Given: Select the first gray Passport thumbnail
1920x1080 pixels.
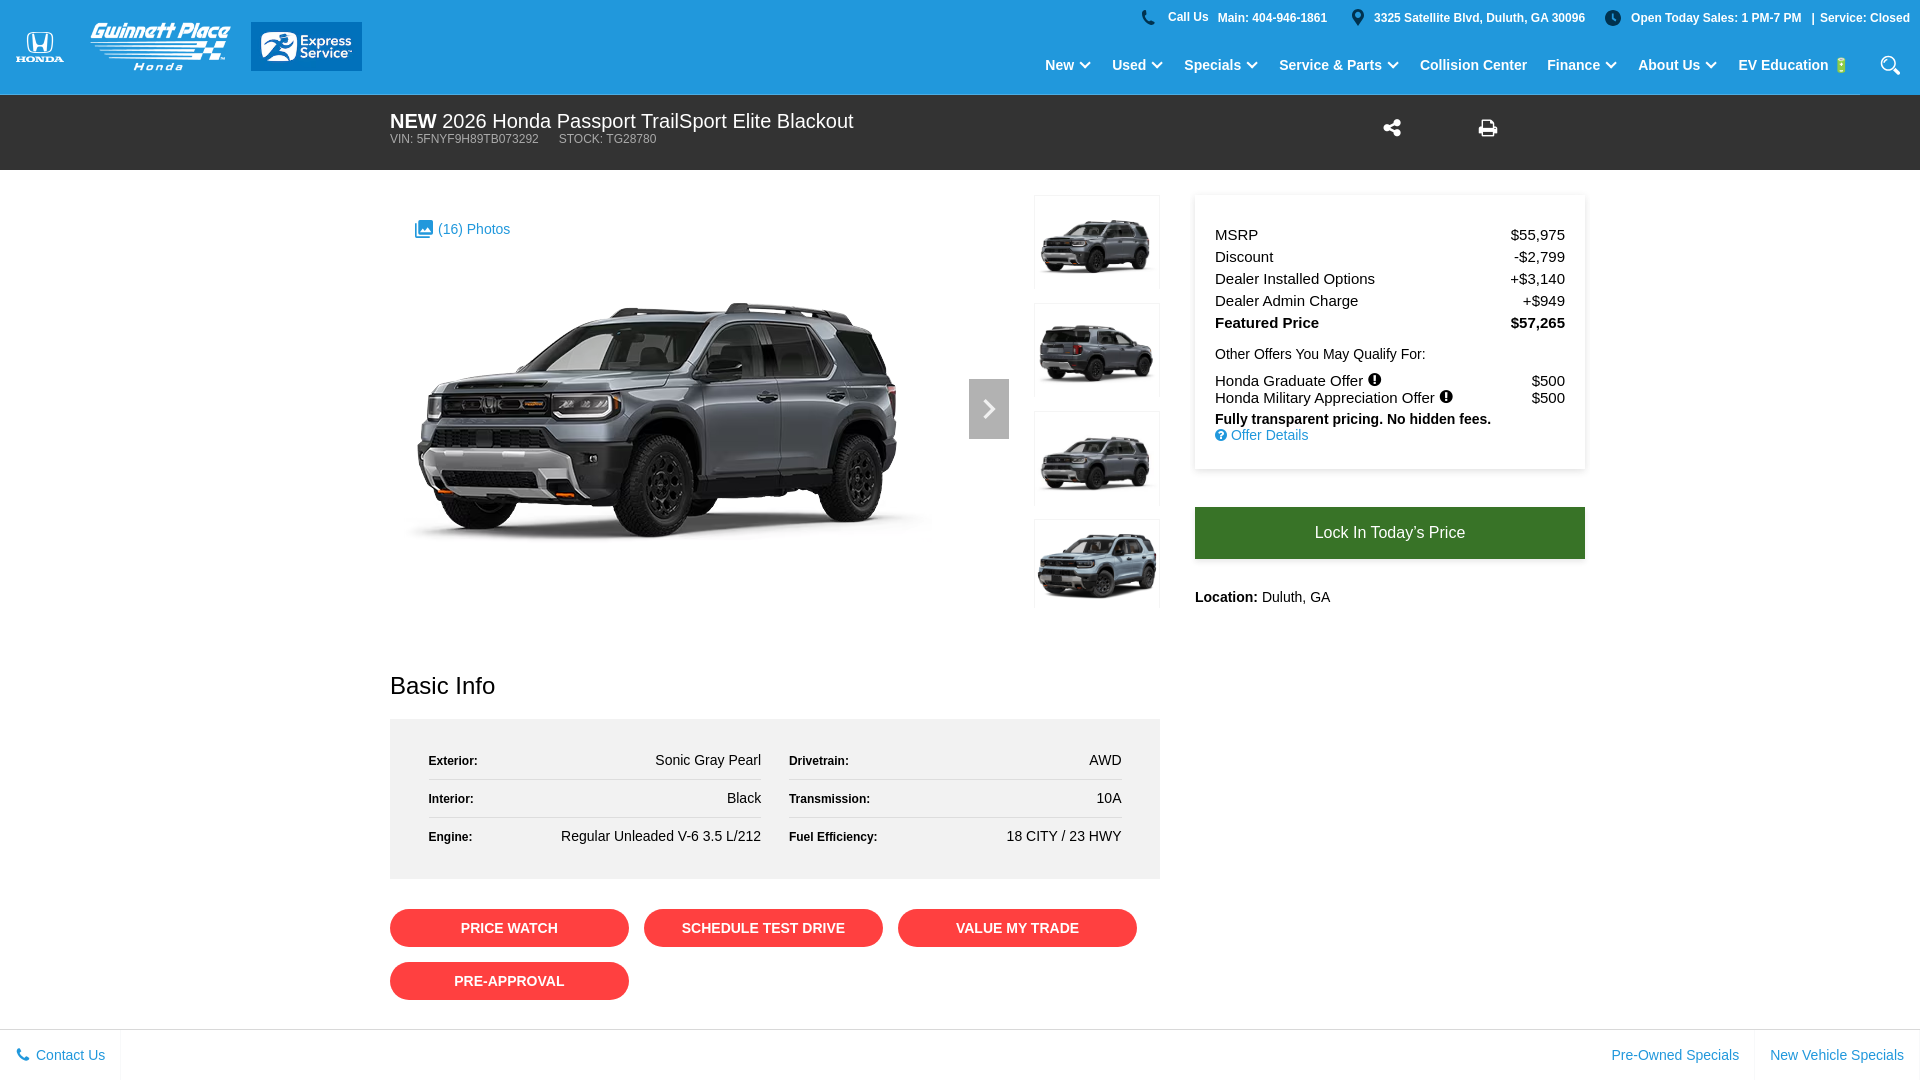Looking at the screenshot, I should click(x=1097, y=242).
